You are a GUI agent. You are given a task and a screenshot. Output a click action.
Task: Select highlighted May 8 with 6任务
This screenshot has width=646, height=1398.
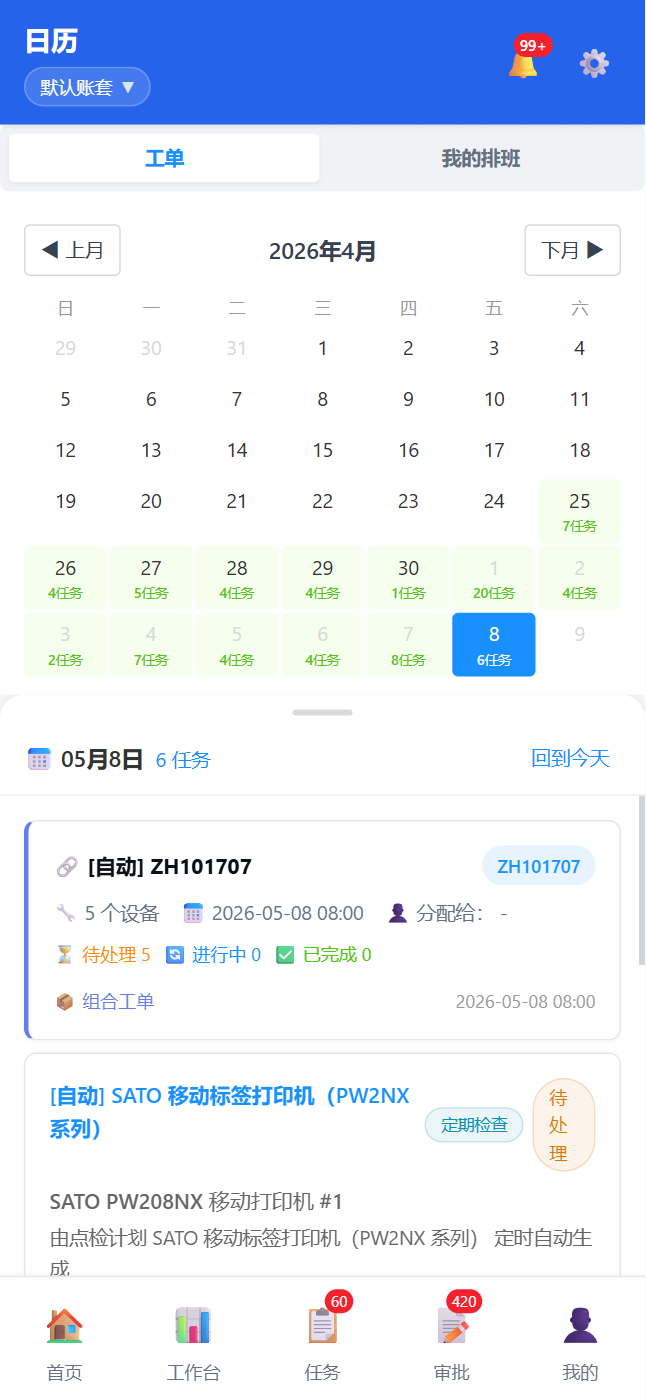click(x=494, y=645)
